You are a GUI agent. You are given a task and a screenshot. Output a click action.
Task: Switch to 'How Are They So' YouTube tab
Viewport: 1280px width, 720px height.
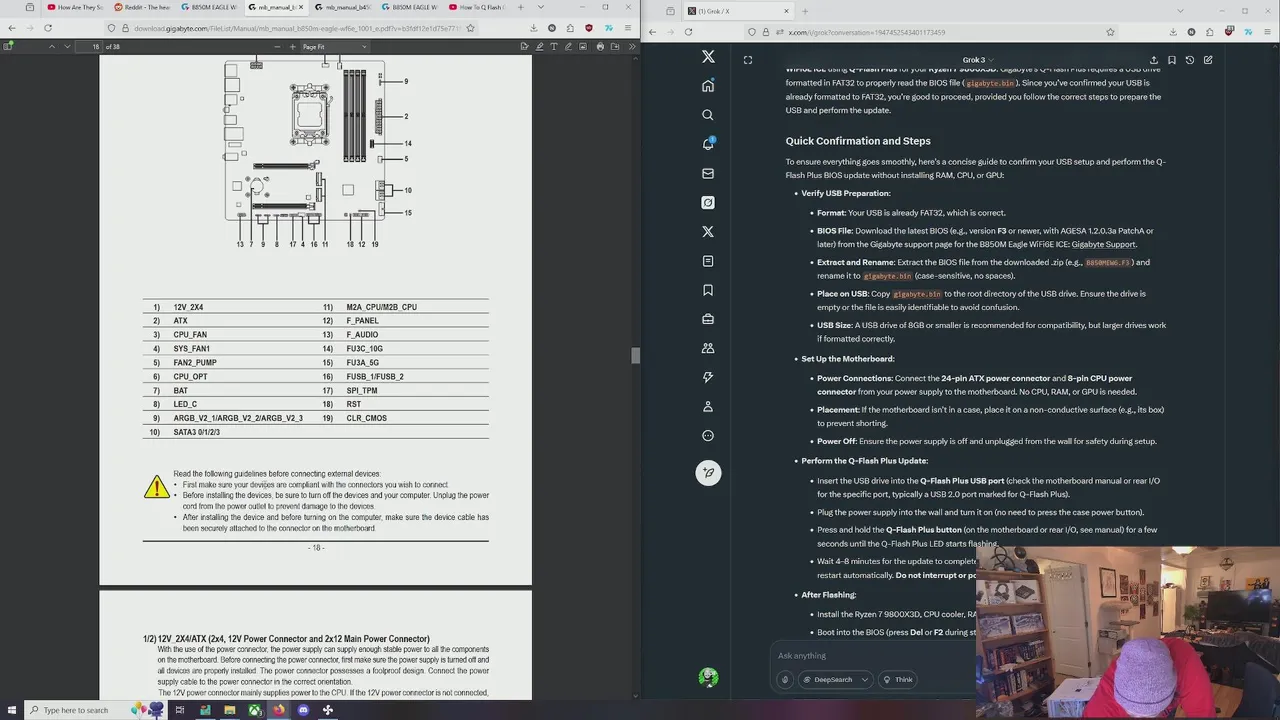pyautogui.click(x=76, y=7)
